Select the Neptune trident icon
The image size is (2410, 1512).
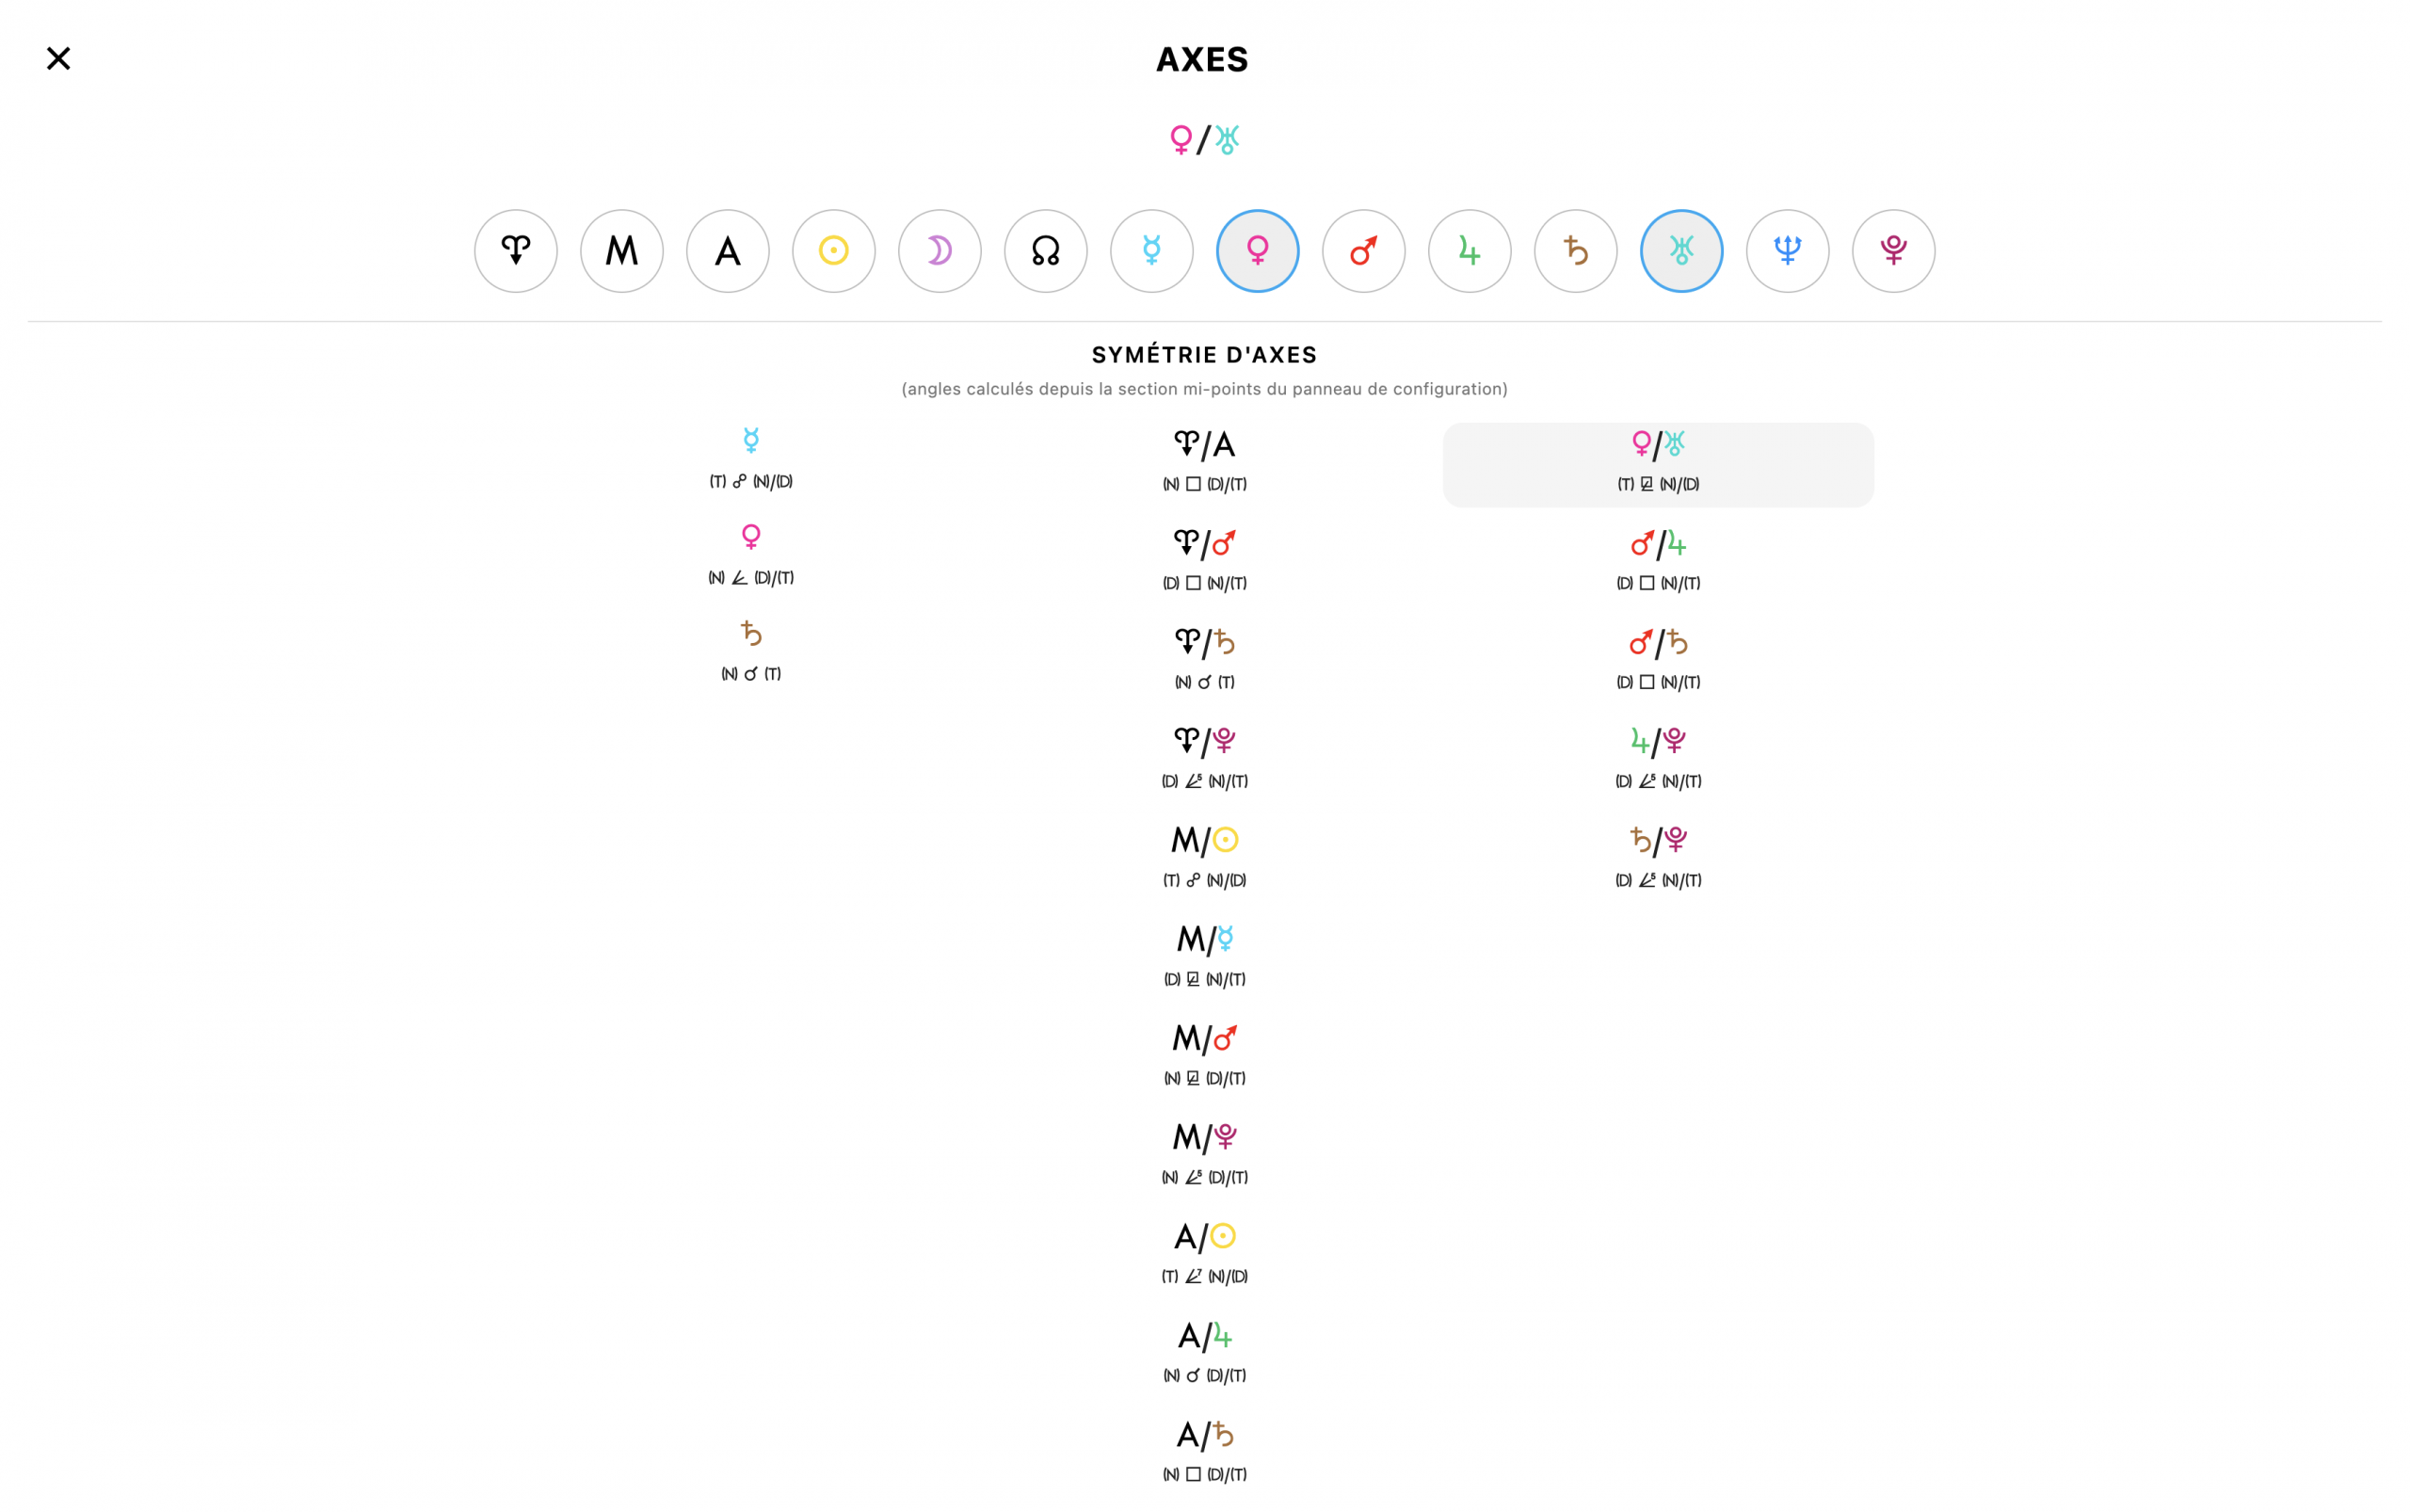[x=1788, y=251]
